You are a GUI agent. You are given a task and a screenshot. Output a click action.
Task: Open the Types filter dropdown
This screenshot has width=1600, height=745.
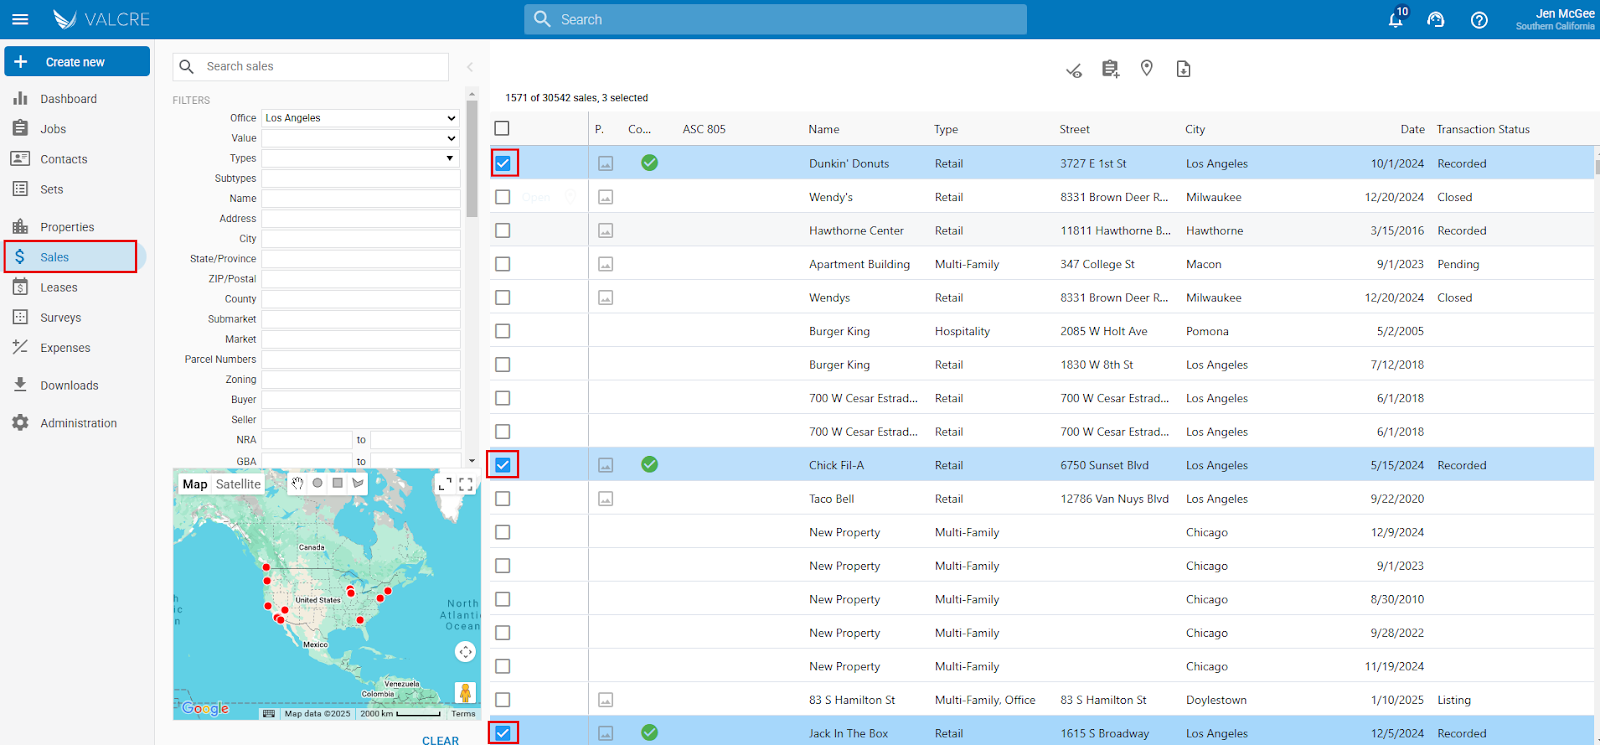(360, 158)
